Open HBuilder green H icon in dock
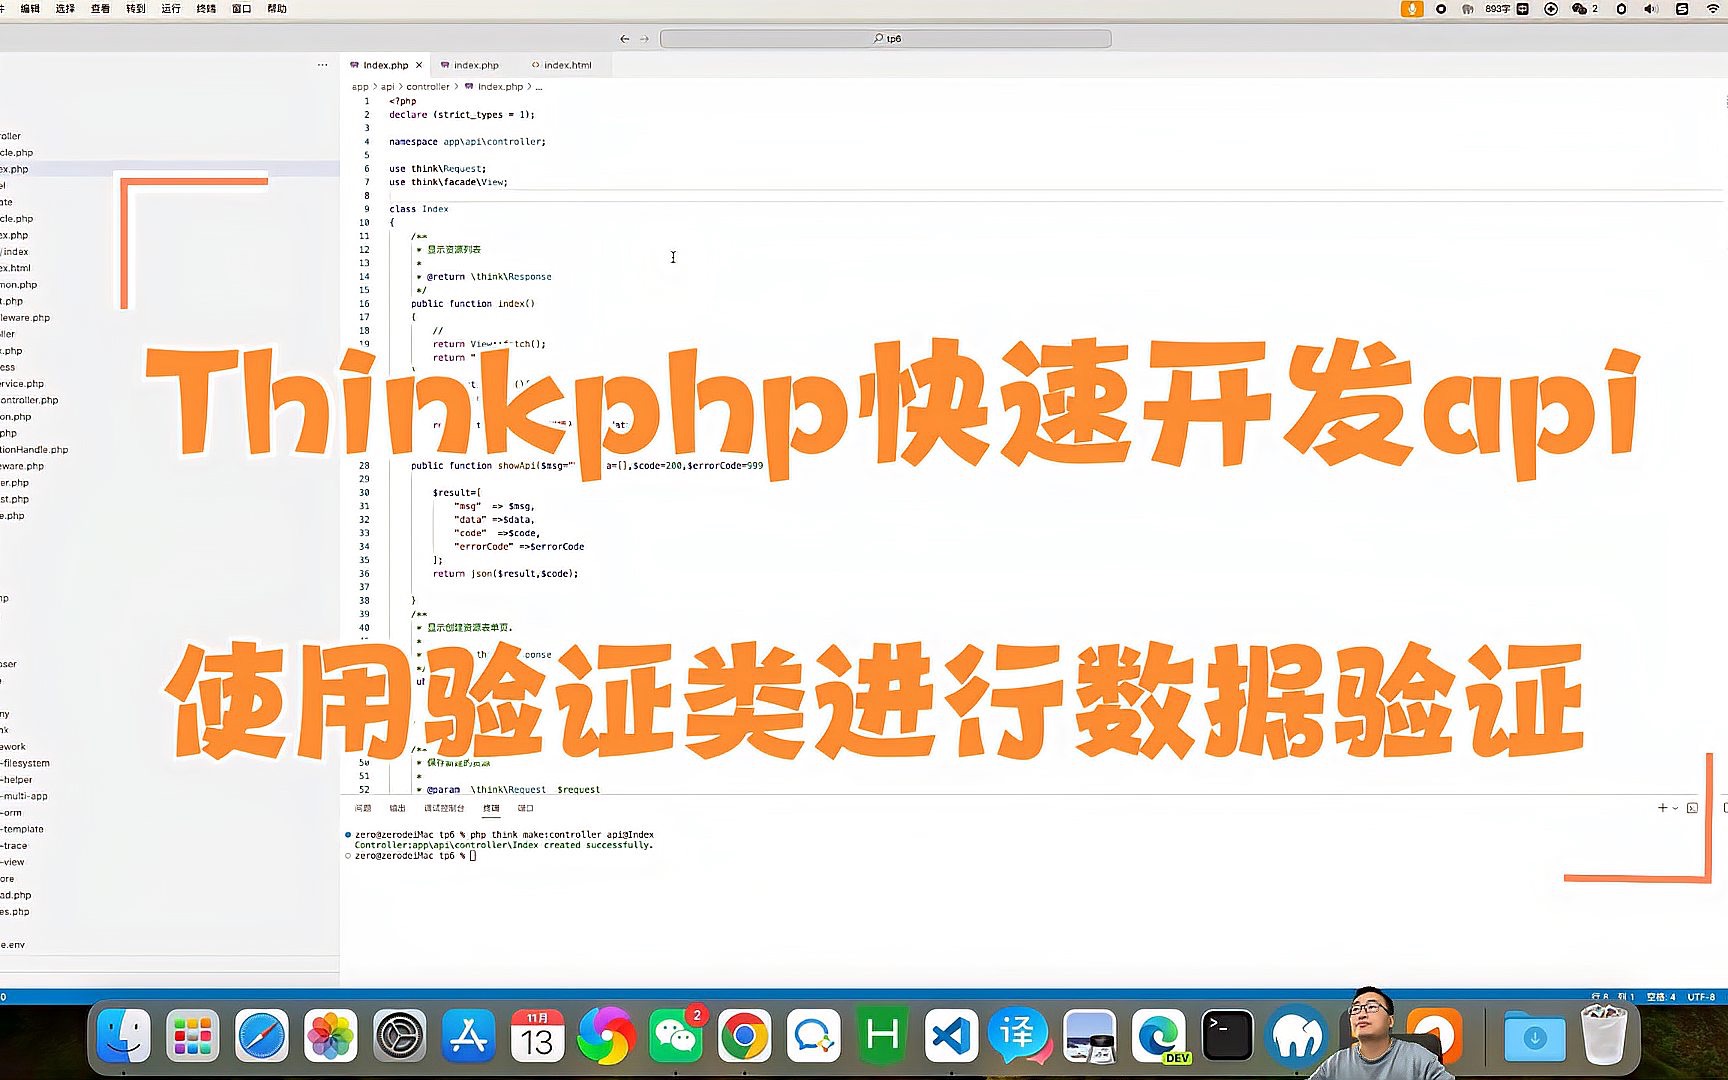1728x1080 pixels. (x=883, y=1035)
